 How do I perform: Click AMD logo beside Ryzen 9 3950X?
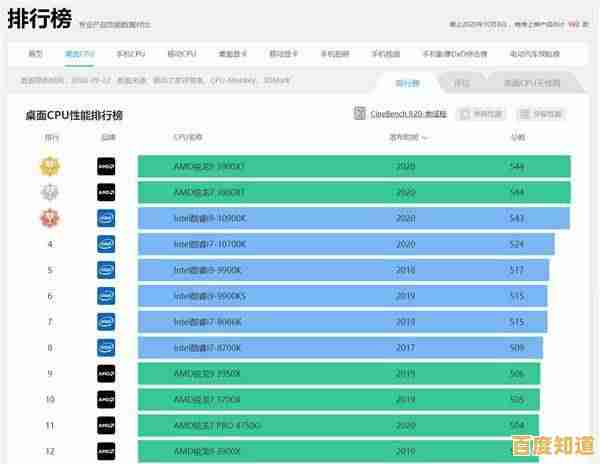(x=106, y=374)
